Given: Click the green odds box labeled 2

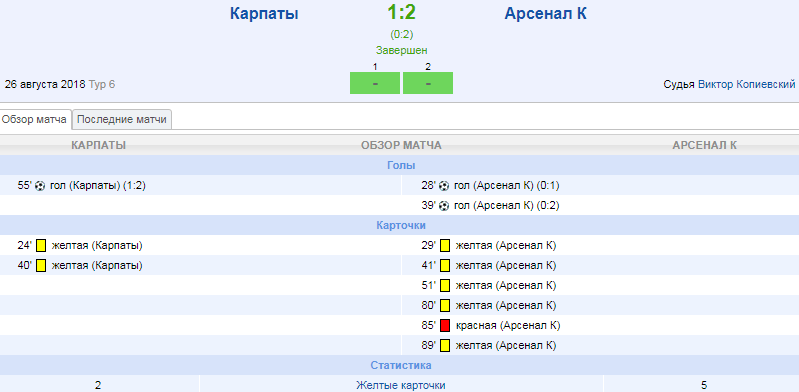Looking at the screenshot, I should coord(428,83).
